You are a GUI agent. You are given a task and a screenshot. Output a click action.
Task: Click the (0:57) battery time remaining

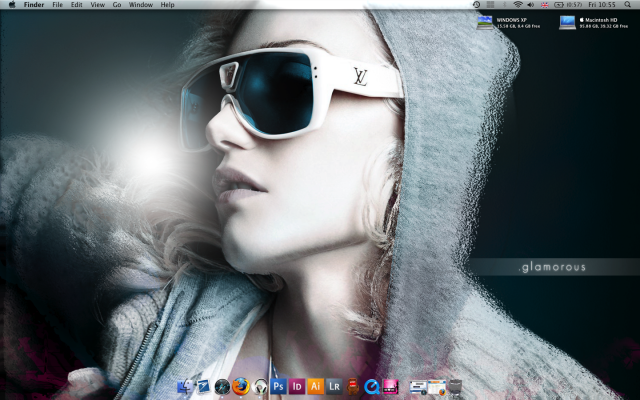(574, 4)
